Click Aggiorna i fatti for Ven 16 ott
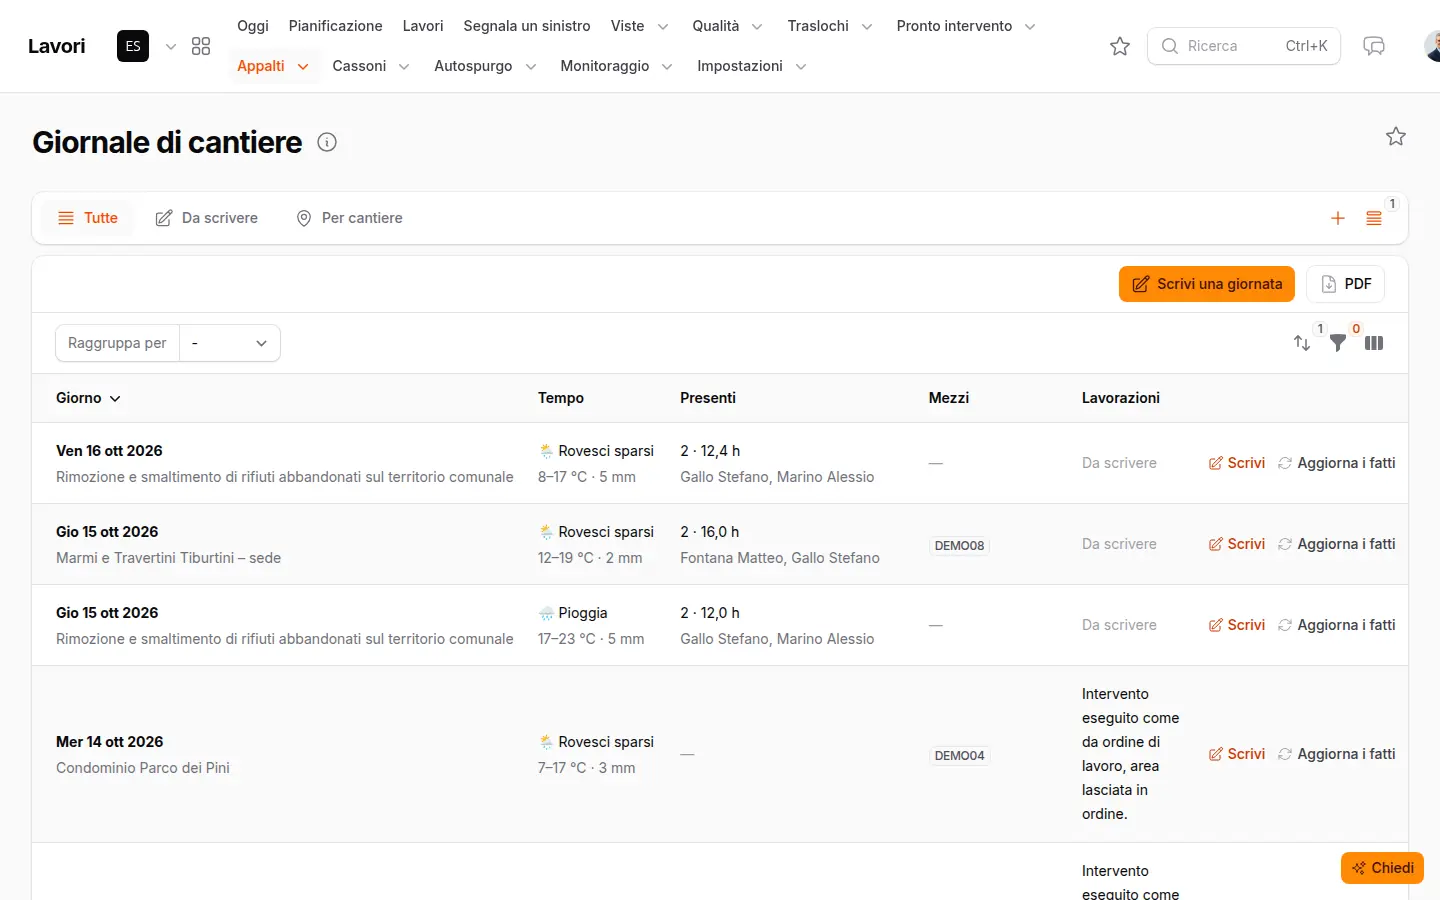The width and height of the screenshot is (1440, 900). click(x=1336, y=463)
